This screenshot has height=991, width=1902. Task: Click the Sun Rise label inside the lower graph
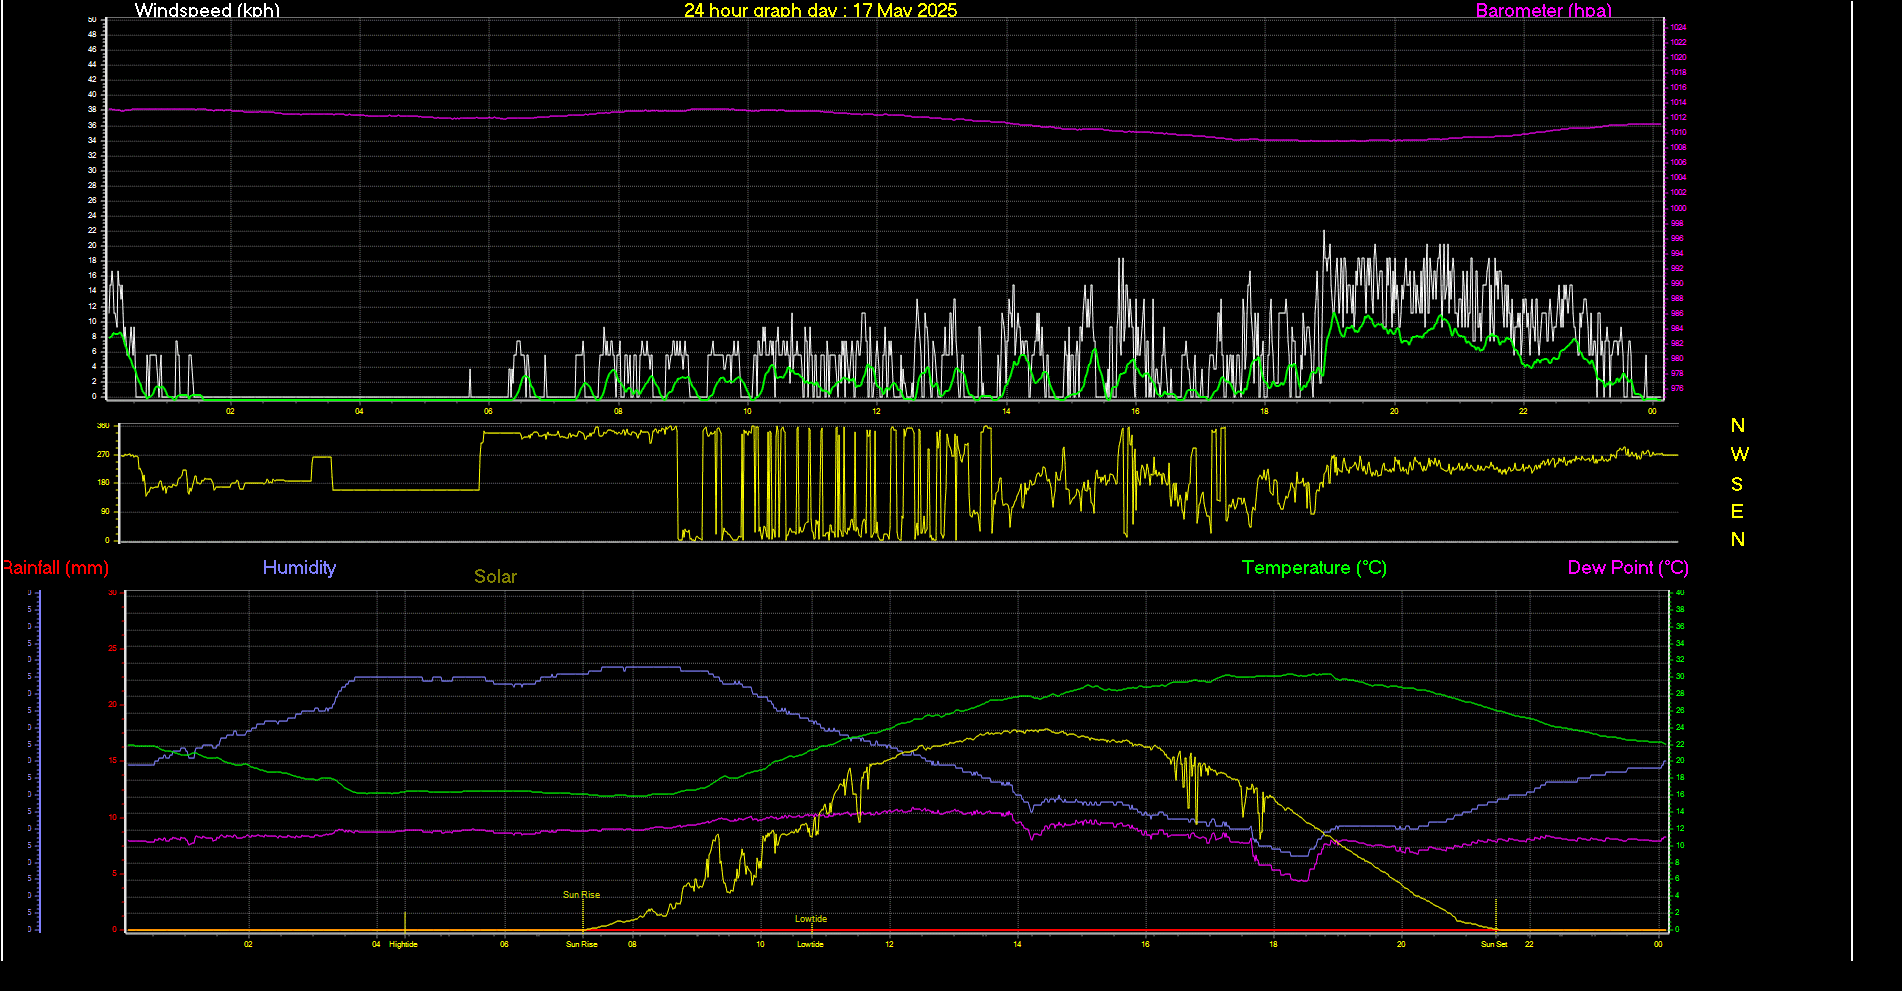[x=581, y=895]
